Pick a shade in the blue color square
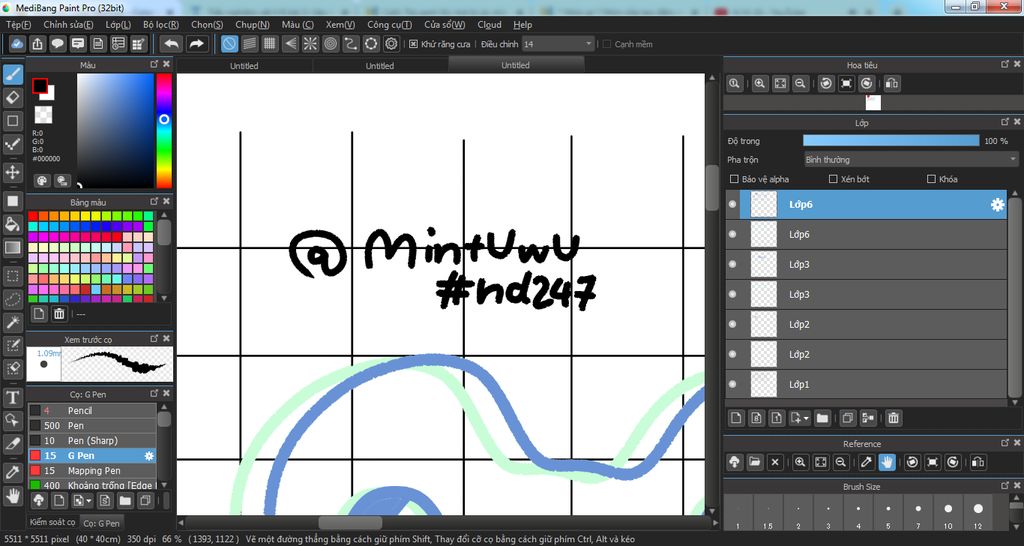The height and width of the screenshot is (546, 1024). coord(115,131)
